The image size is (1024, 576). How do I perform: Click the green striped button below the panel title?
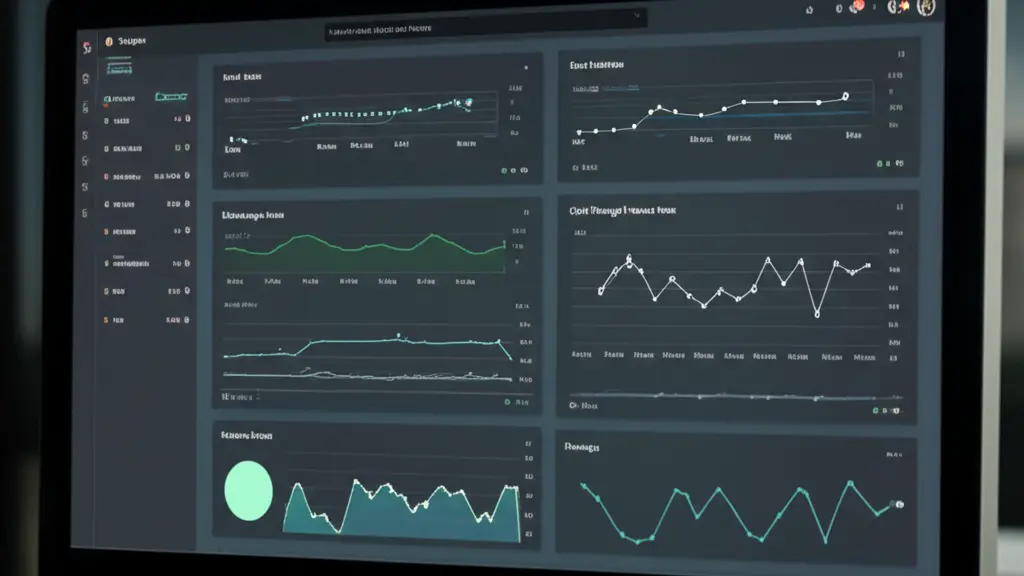119,68
